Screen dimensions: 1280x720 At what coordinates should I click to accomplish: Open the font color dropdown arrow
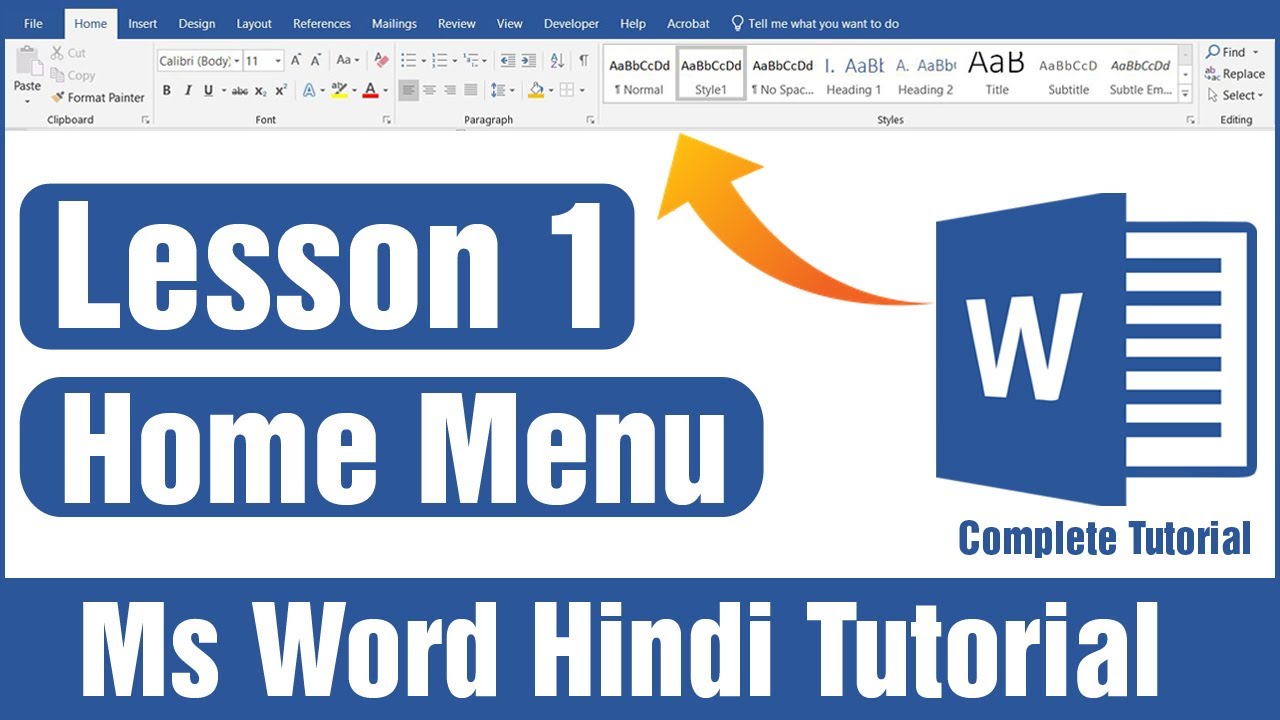click(385, 91)
